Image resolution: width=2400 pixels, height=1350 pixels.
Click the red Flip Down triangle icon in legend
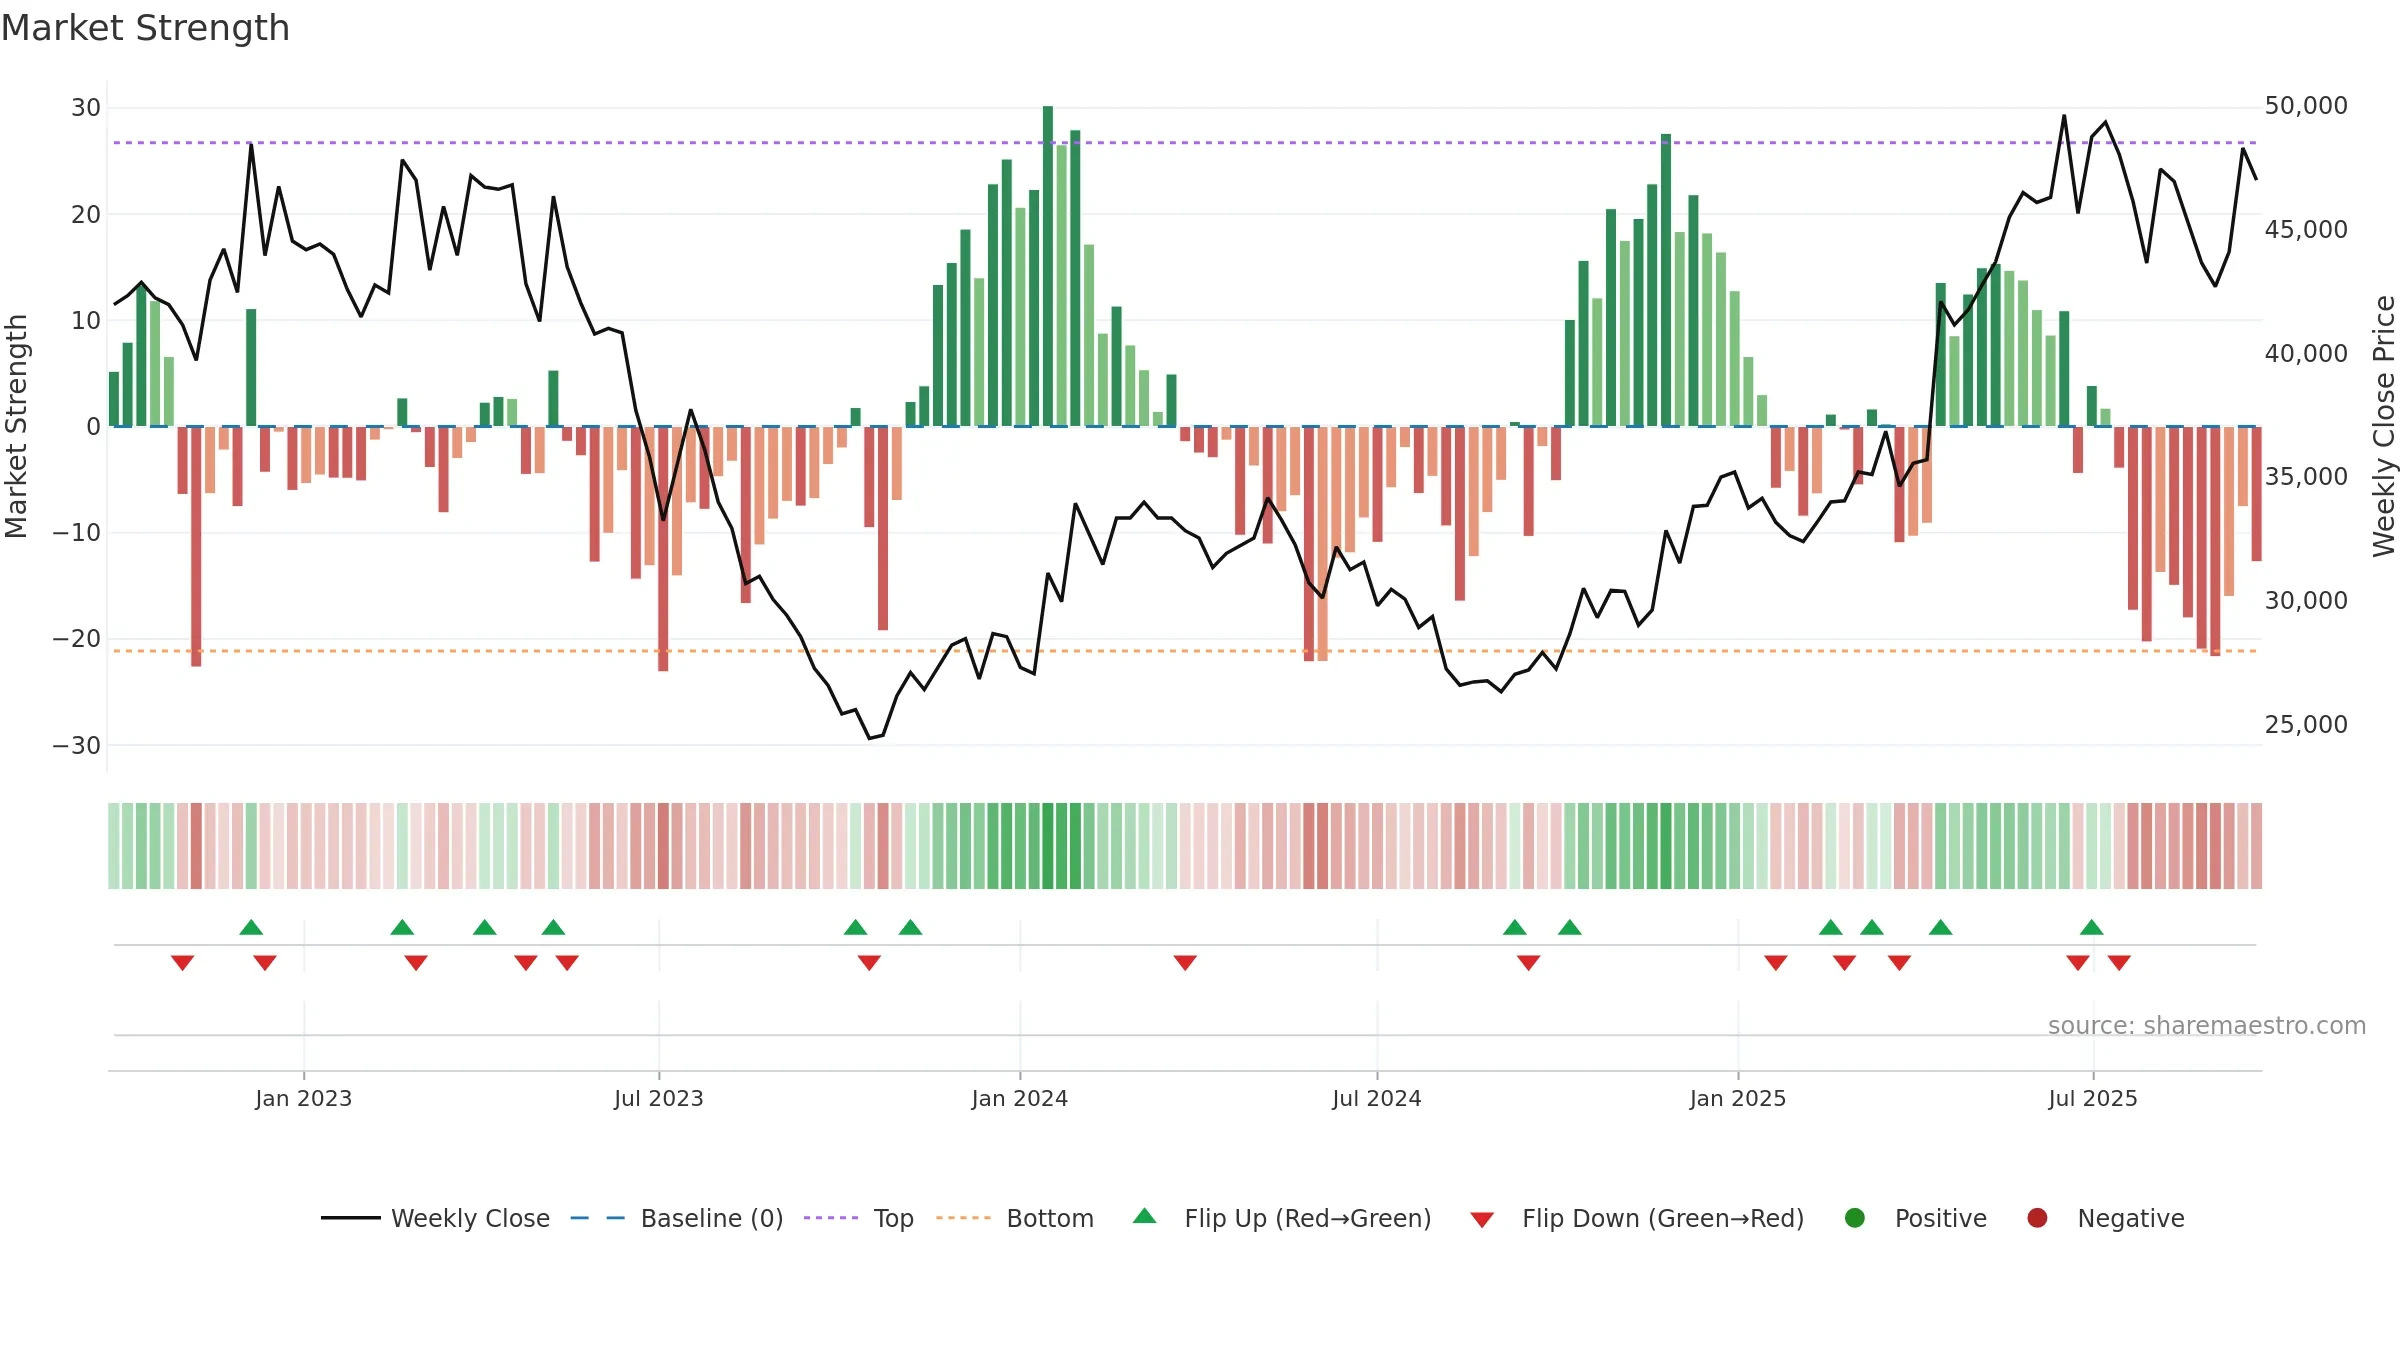tap(1483, 1220)
